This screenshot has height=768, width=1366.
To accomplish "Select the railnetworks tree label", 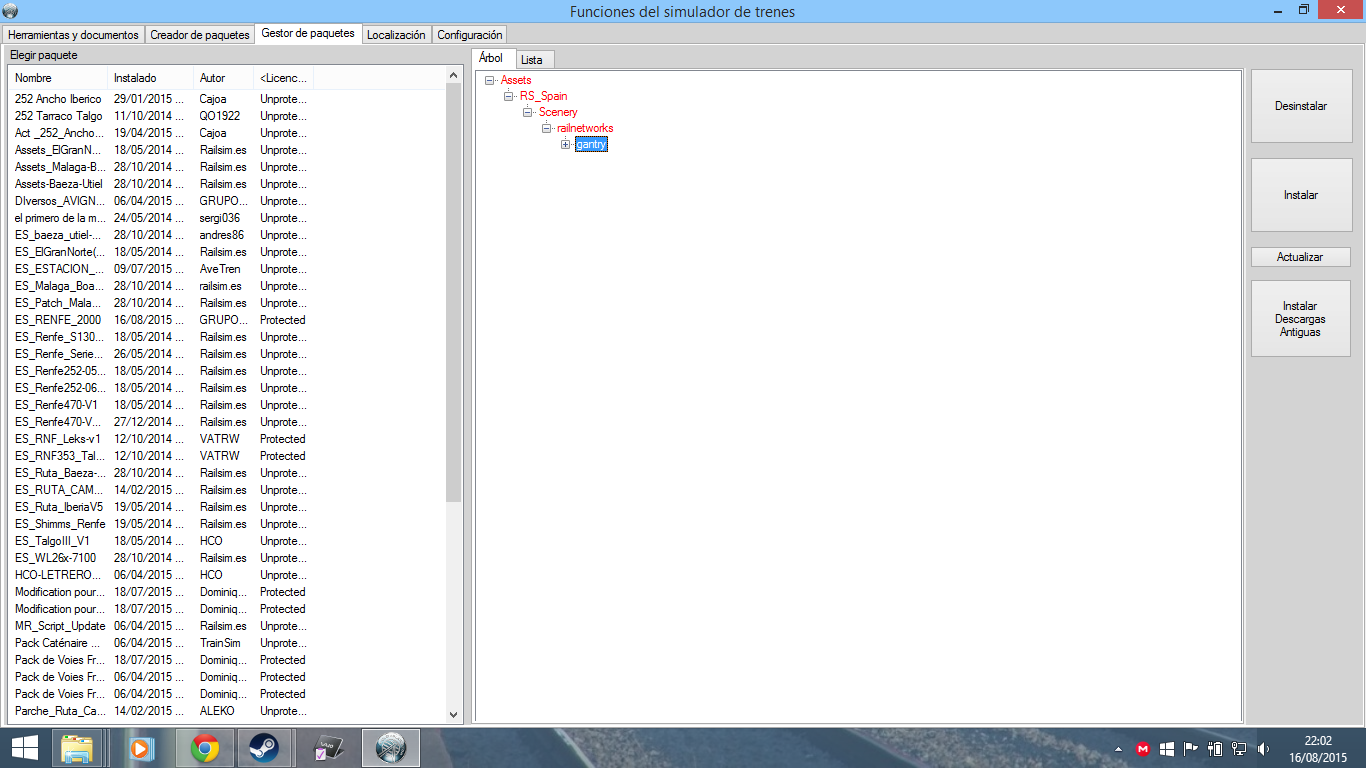I will pos(585,128).
